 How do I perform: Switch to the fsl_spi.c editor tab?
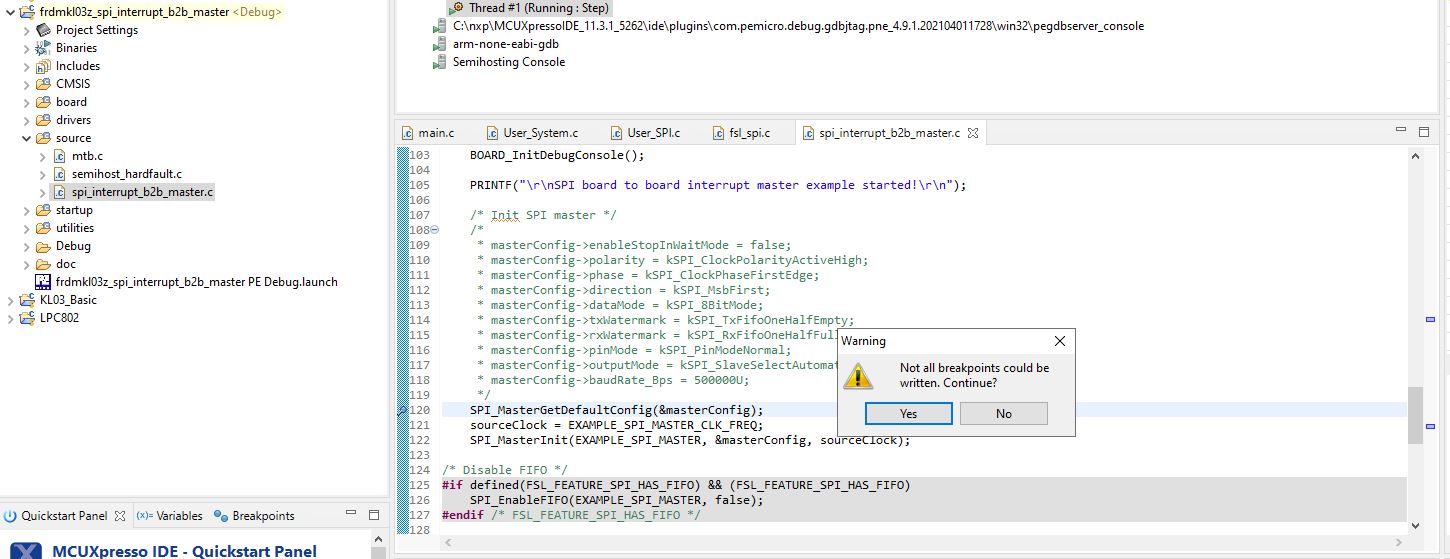coord(741,132)
